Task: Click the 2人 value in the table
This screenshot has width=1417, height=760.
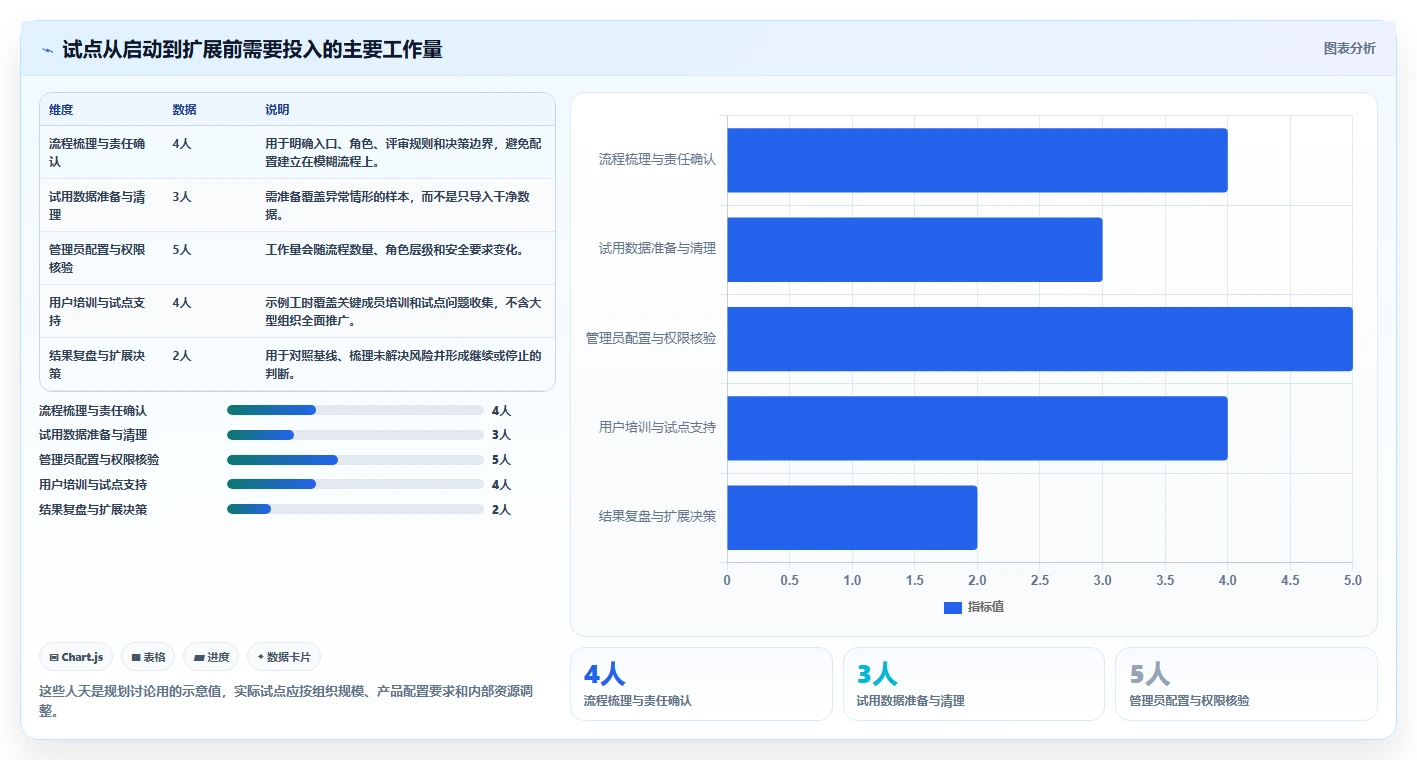Action: point(181,355)
